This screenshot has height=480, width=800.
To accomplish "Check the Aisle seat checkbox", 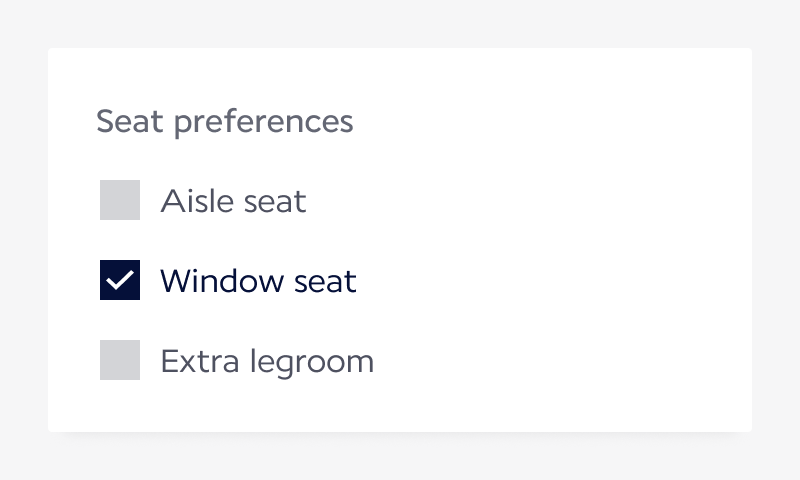I will pyautogui.click(x=120, y=200).
